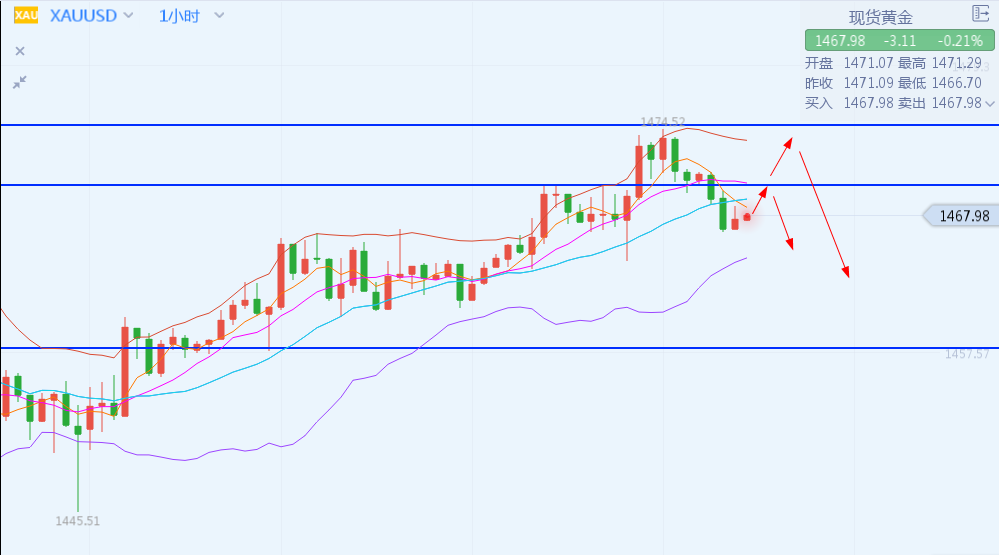Select the topmost blue horizontal line
The height and width of the screenshot is (555, 999).
click(x=400, y=125)
